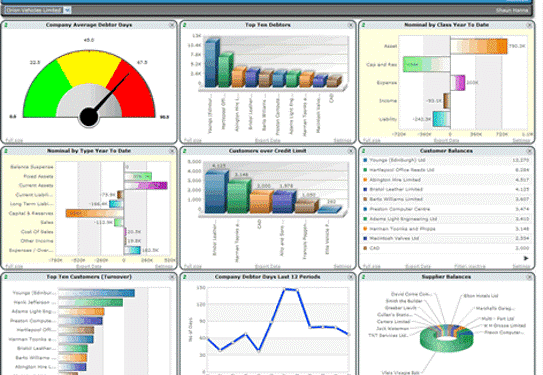Screen dimensions: 543x375
Task: Close the Supplier Balances panel
Action: (529, 277)
